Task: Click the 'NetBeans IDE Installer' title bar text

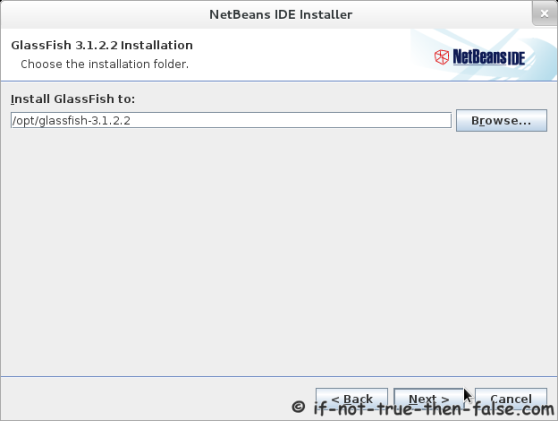Action: (280, 15)
